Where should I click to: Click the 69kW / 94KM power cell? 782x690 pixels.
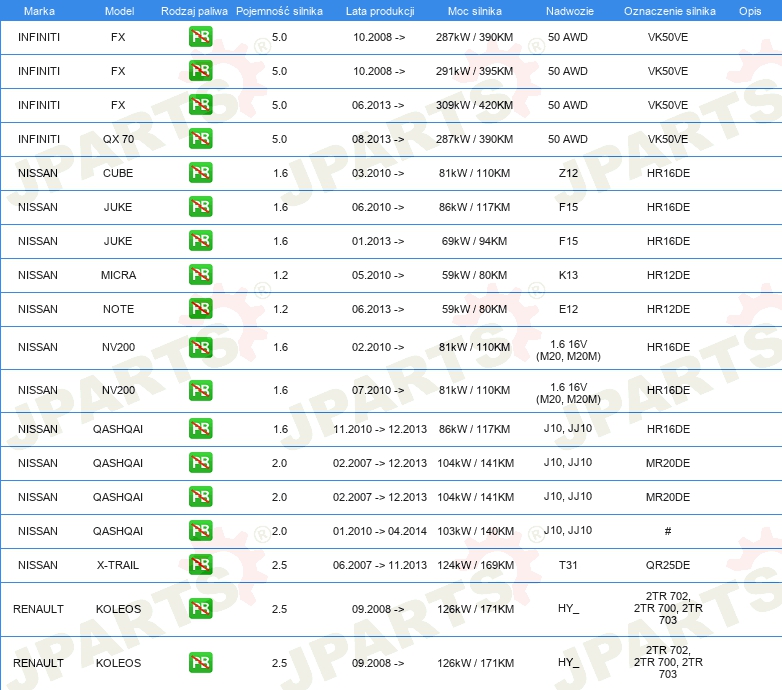point(474,241)
